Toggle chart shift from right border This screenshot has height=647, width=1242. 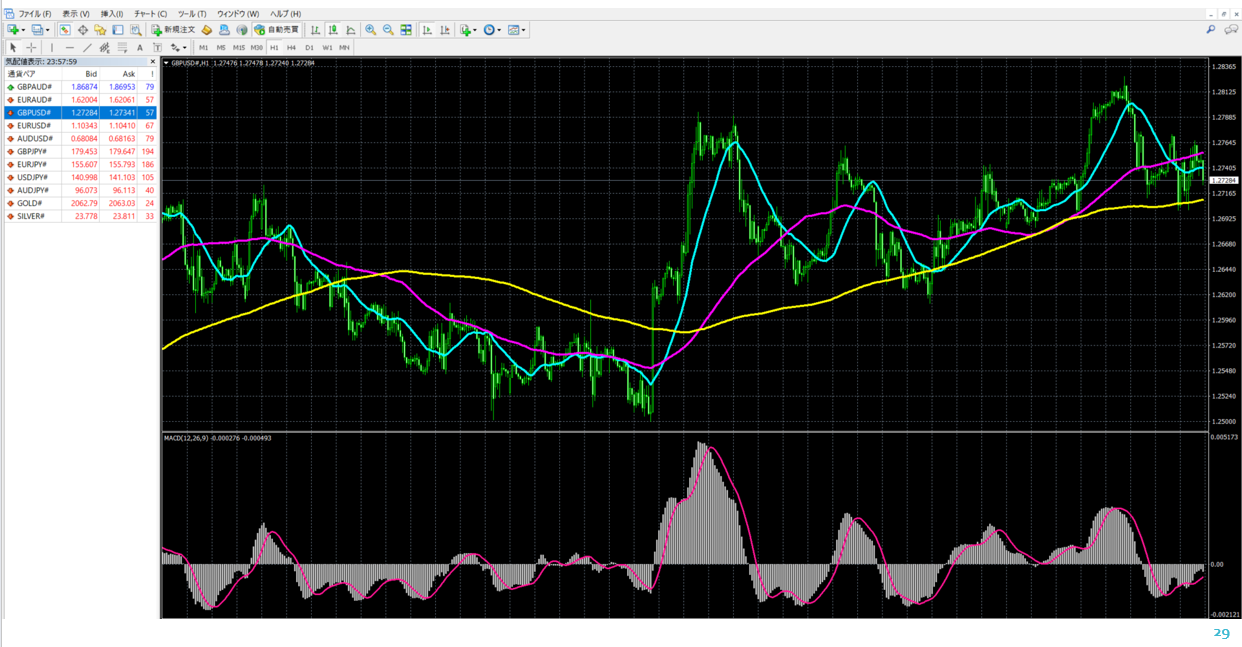click(445, 30)
